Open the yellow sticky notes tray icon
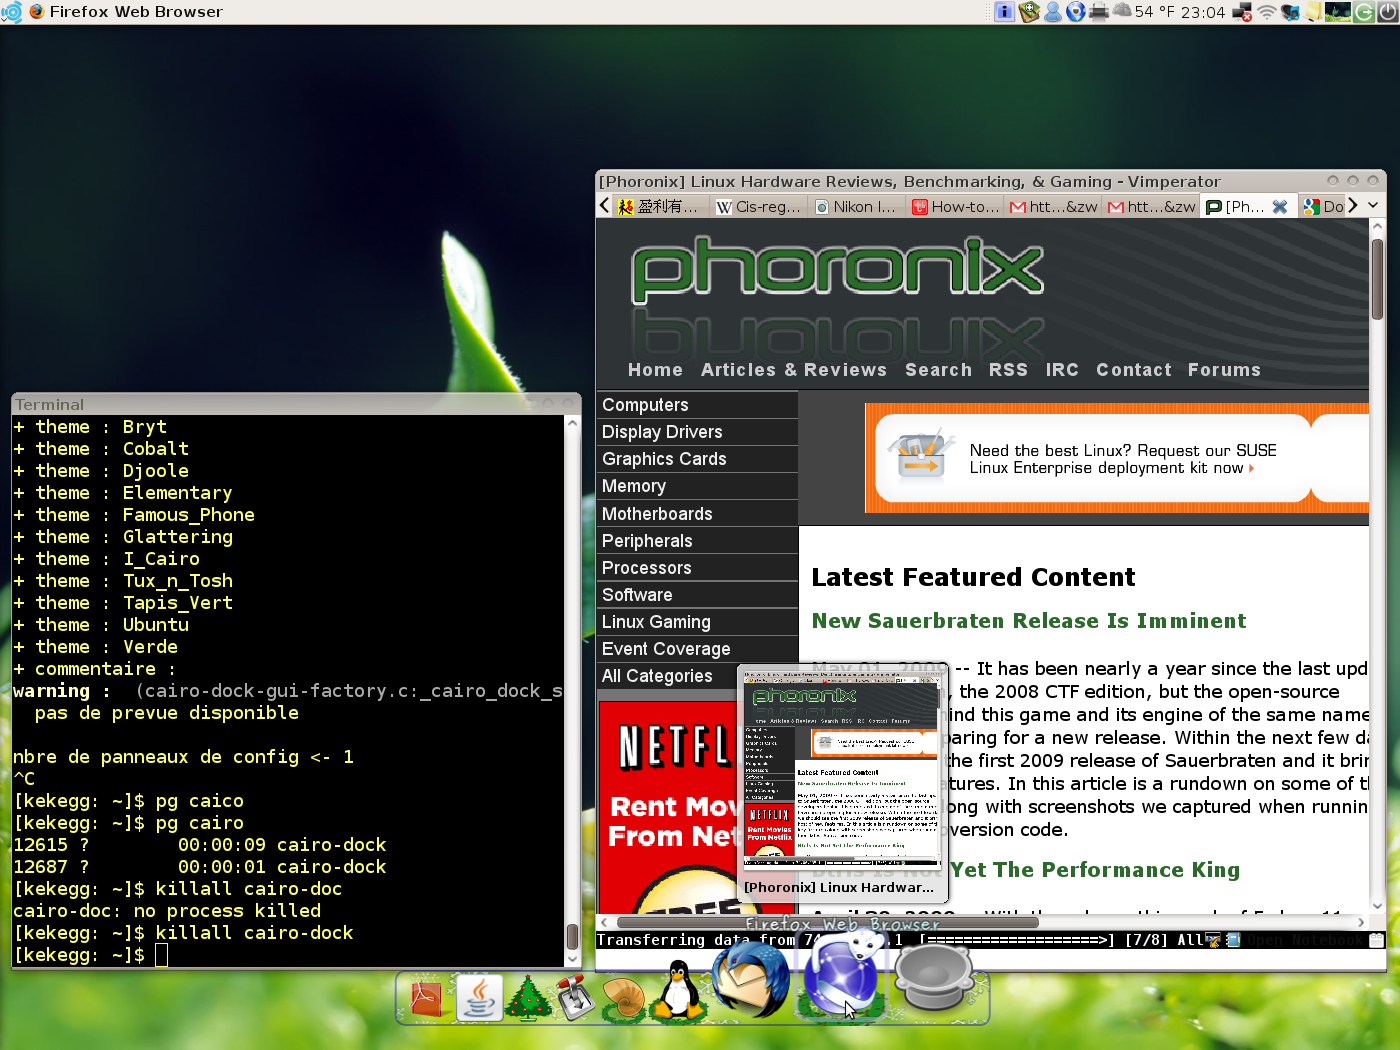The height and width of the screenshot is (1050, 1400). point(1314,12)
